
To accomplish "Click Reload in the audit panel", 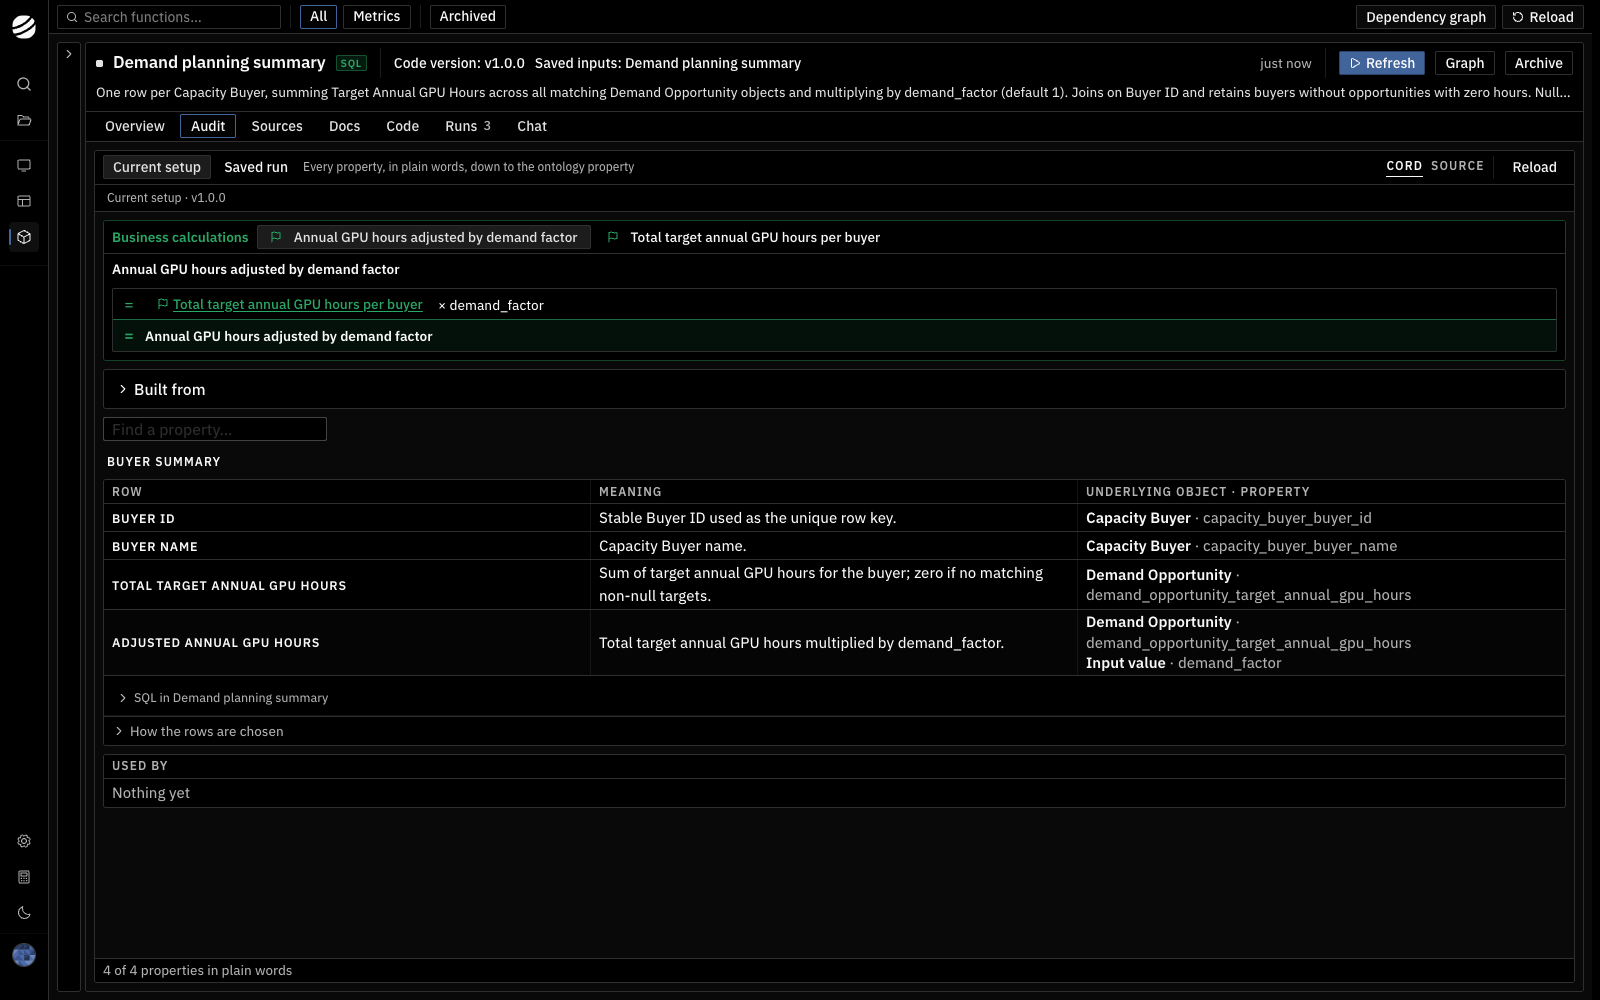I will point(1534,167).
